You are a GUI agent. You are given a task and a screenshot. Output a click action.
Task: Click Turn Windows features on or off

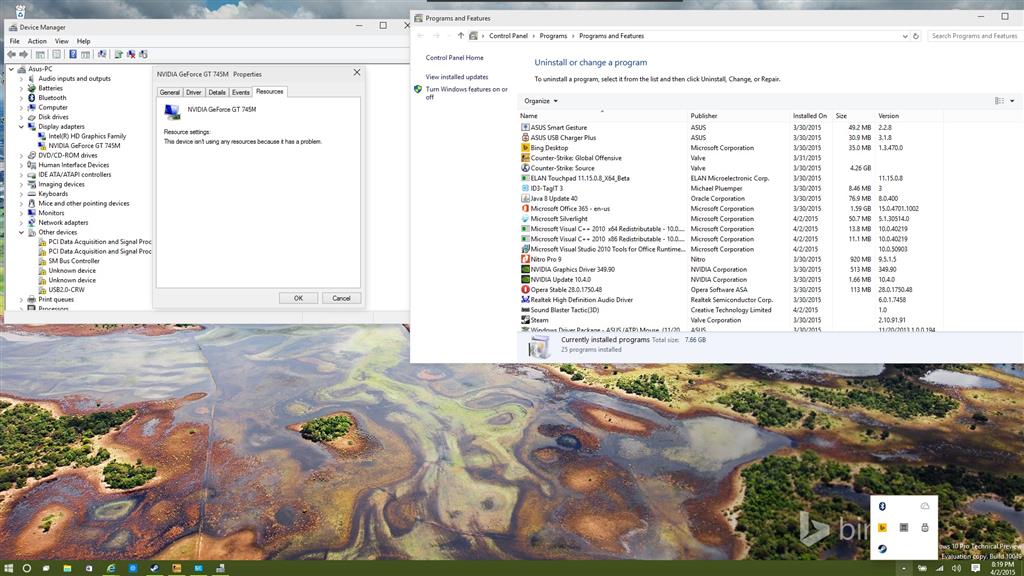coord(466,93)
